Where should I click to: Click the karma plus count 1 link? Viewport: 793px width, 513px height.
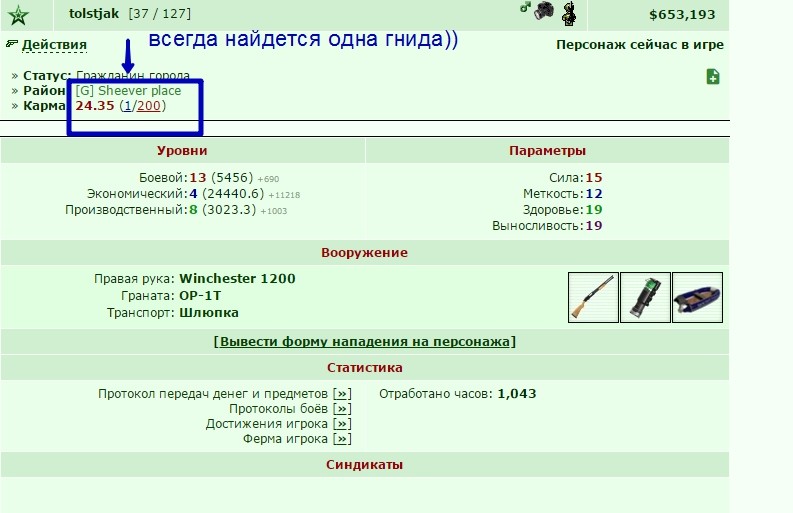pyautogui.click(x=128, y=106)
